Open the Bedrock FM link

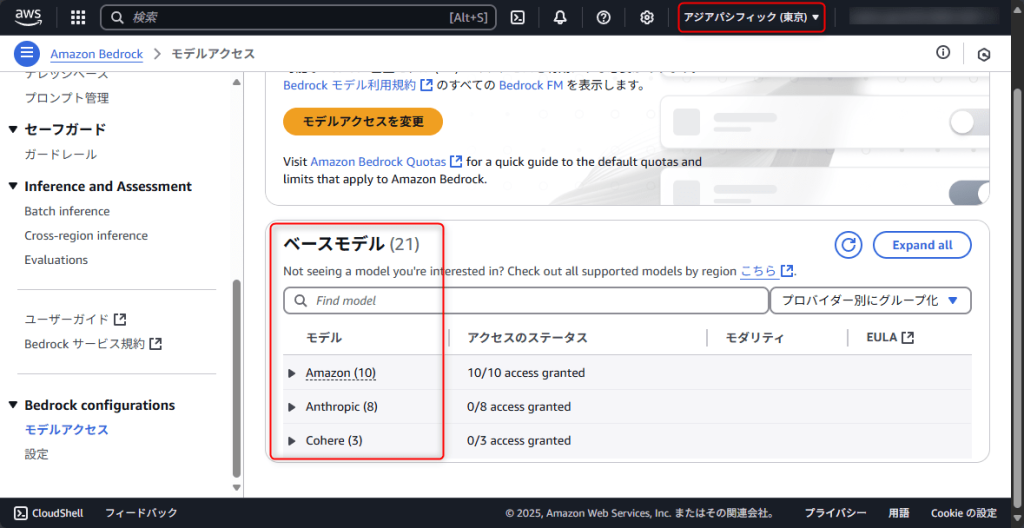coord(531,85)
